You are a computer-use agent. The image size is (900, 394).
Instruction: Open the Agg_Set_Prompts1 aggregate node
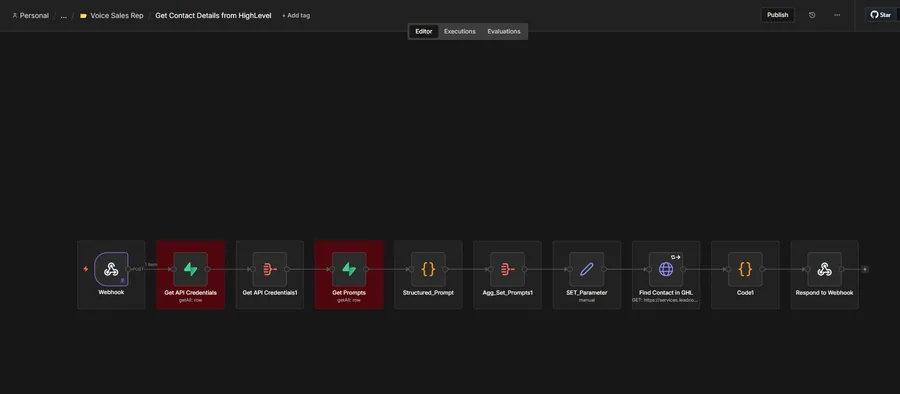click(x=507, y=269)
